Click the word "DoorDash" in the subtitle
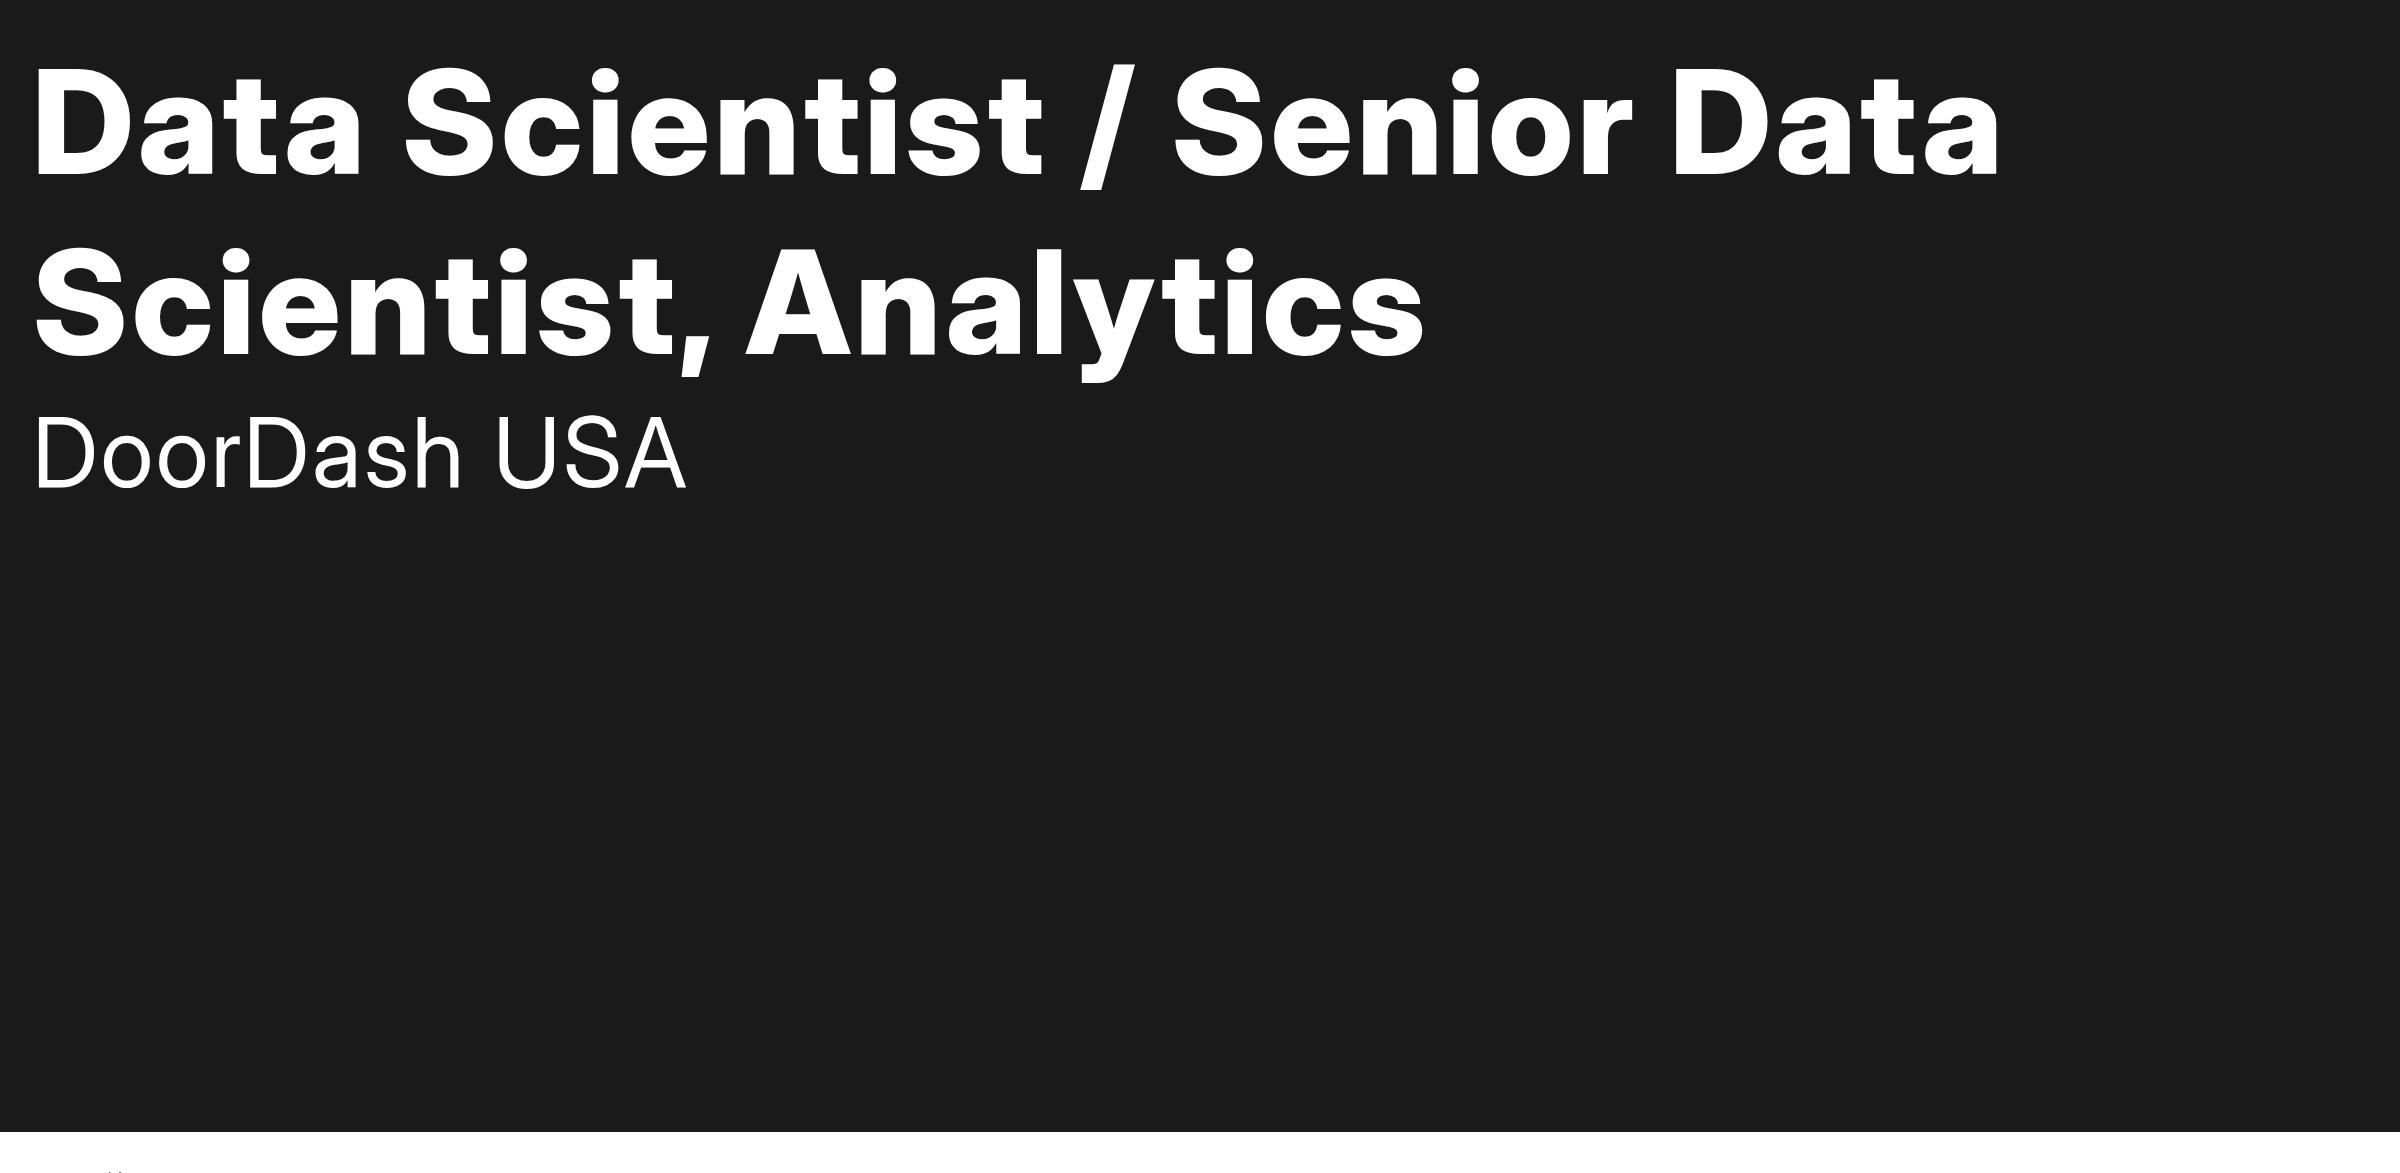 coord(248,455)
